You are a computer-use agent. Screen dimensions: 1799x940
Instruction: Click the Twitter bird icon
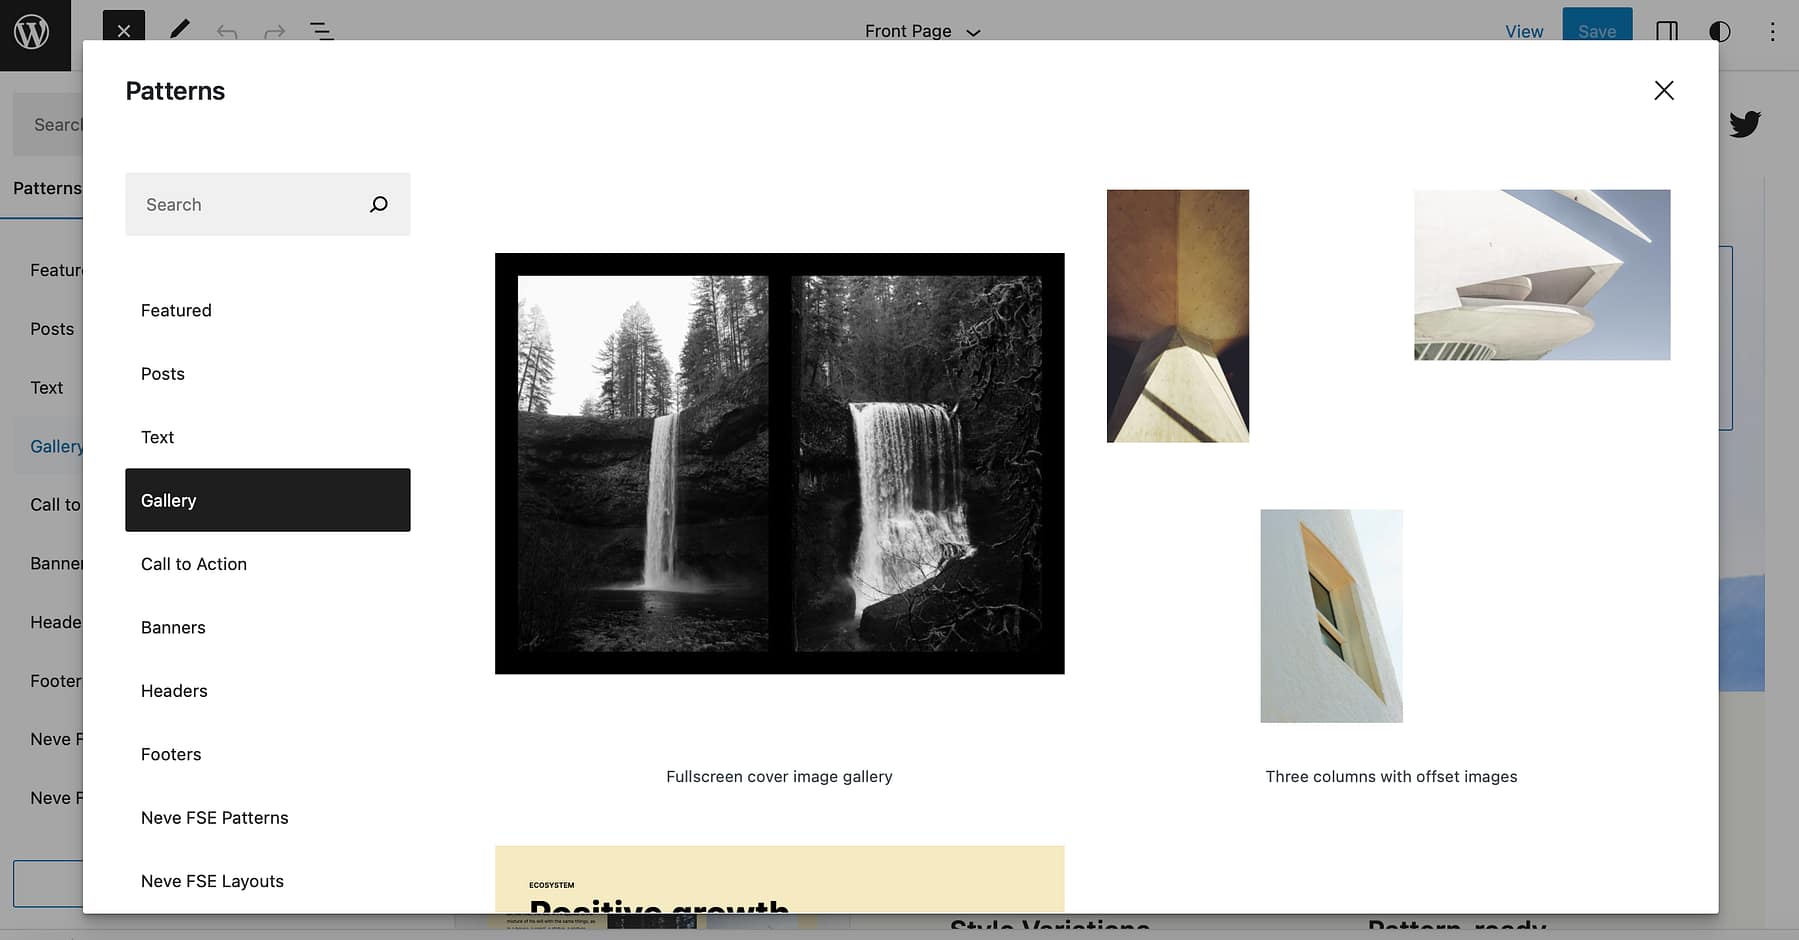pos(1744,124)
